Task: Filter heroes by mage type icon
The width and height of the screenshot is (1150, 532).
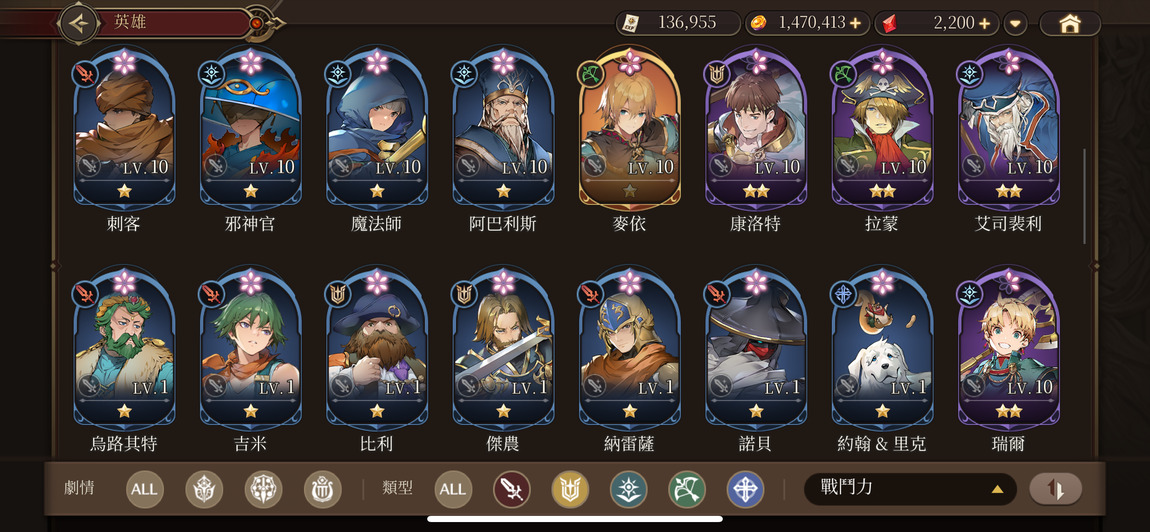Action: click(x=629, y=489)
